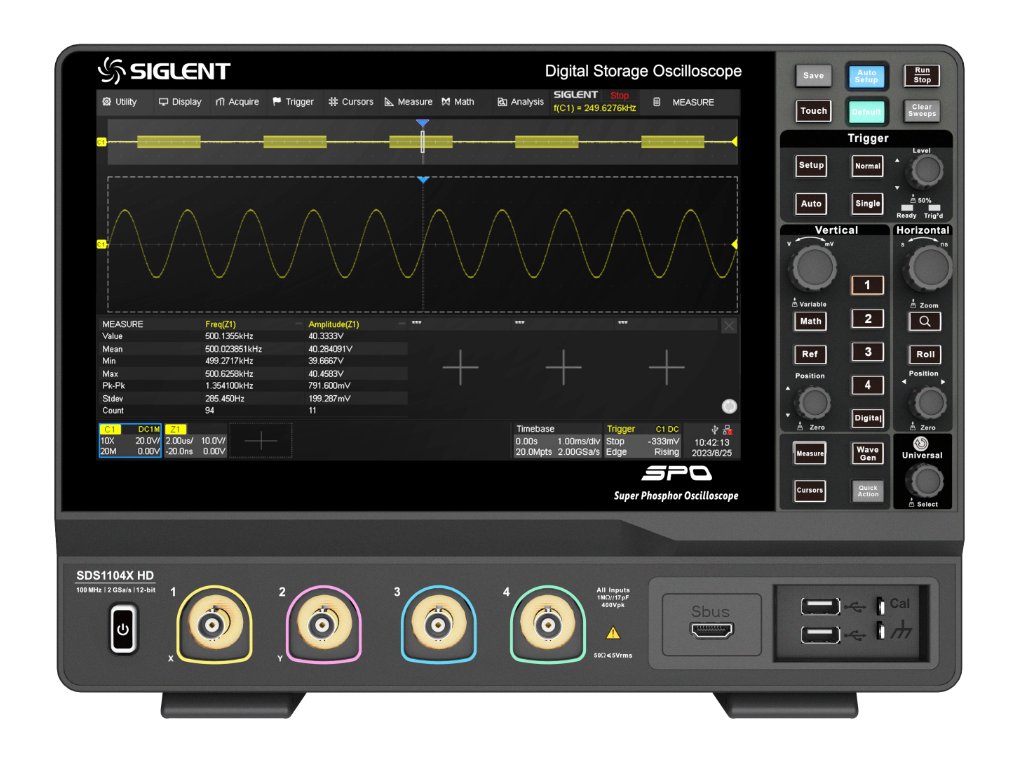Click the round grey handle near table
Screen dimensions: 1024x768
tap(729, 406)
